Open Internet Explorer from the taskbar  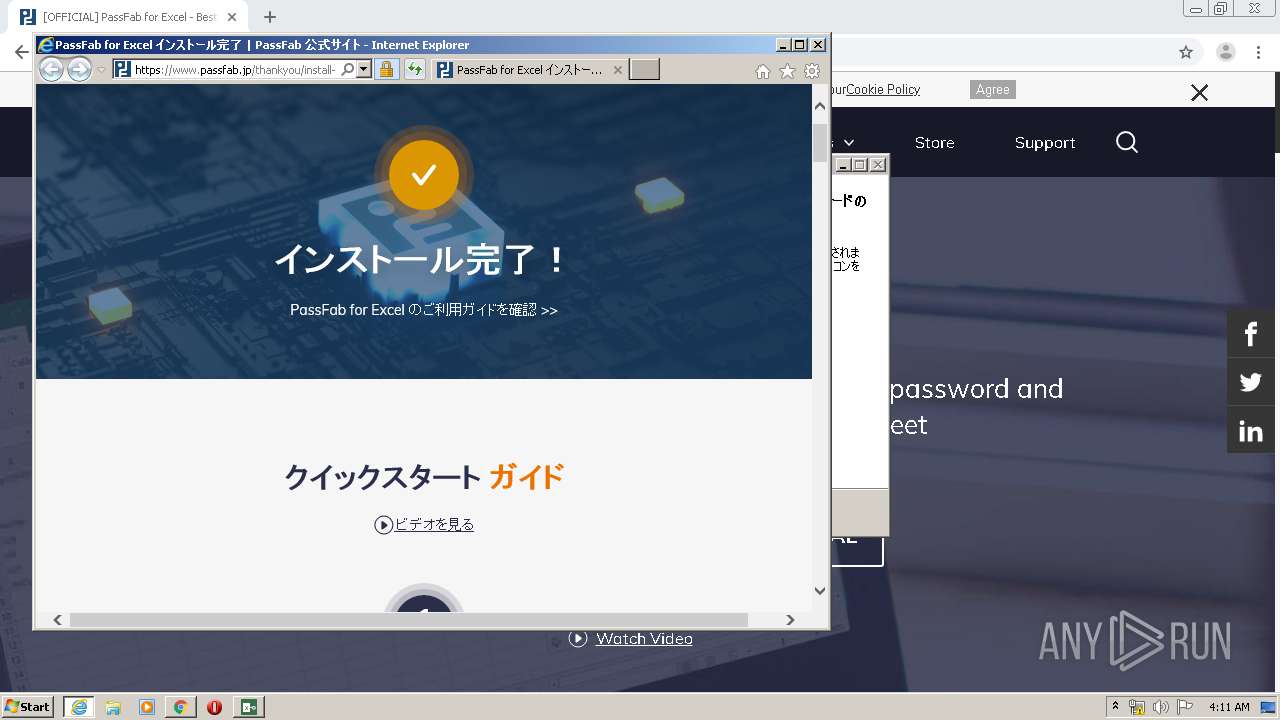78,707
